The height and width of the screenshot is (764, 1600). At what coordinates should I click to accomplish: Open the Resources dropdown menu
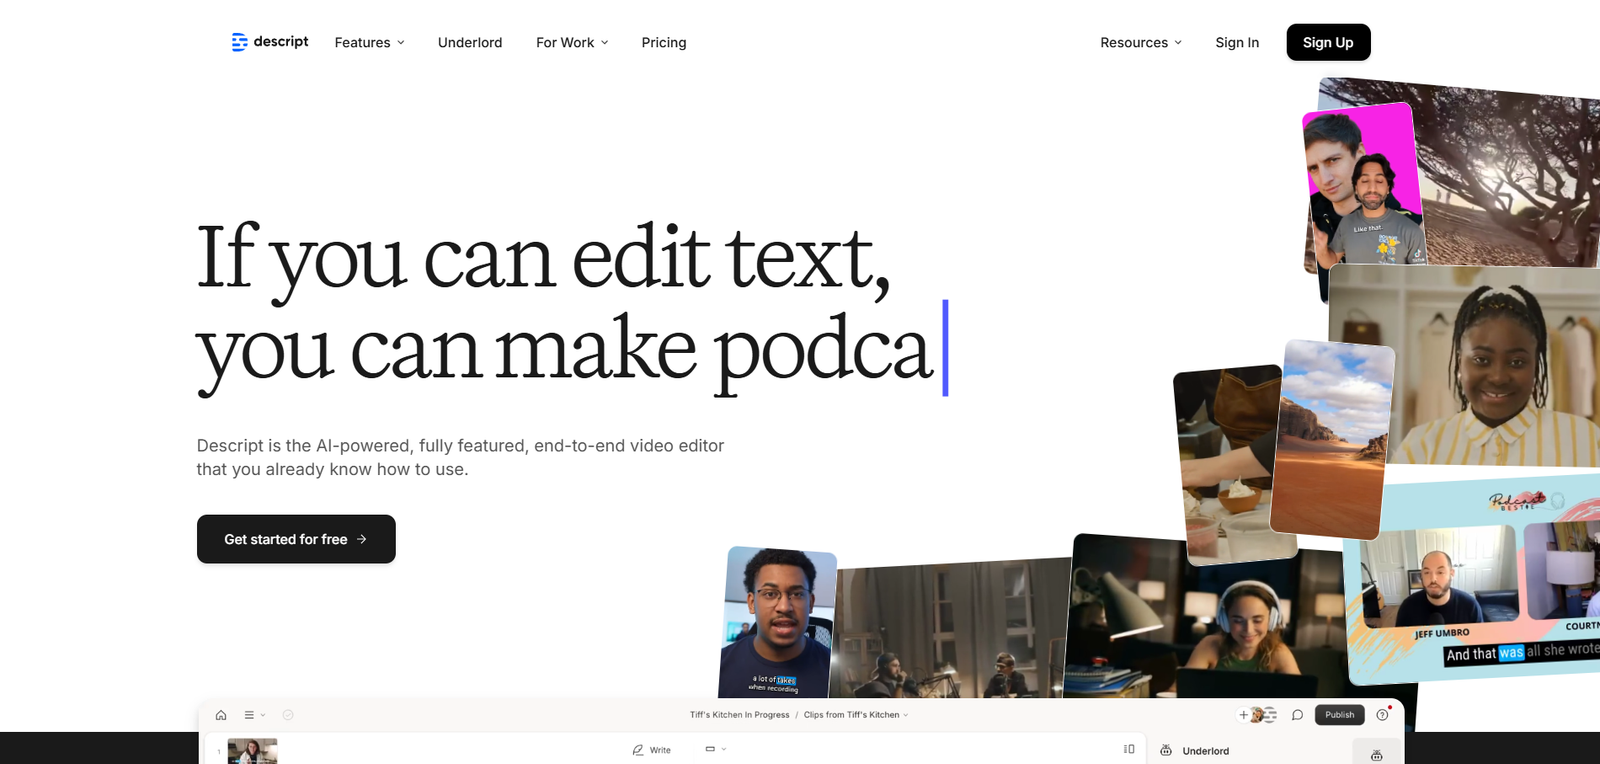point(1140,42)
